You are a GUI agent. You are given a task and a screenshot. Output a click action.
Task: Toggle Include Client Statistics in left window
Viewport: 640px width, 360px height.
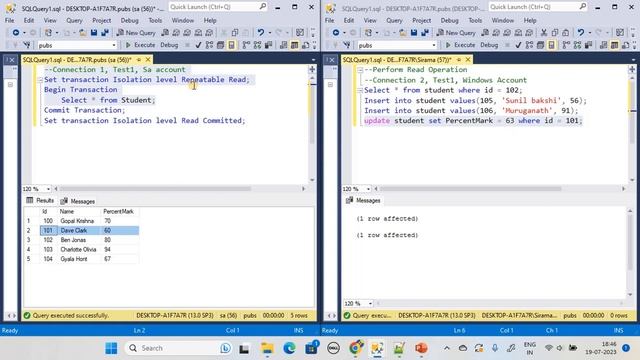coord(269,45)
